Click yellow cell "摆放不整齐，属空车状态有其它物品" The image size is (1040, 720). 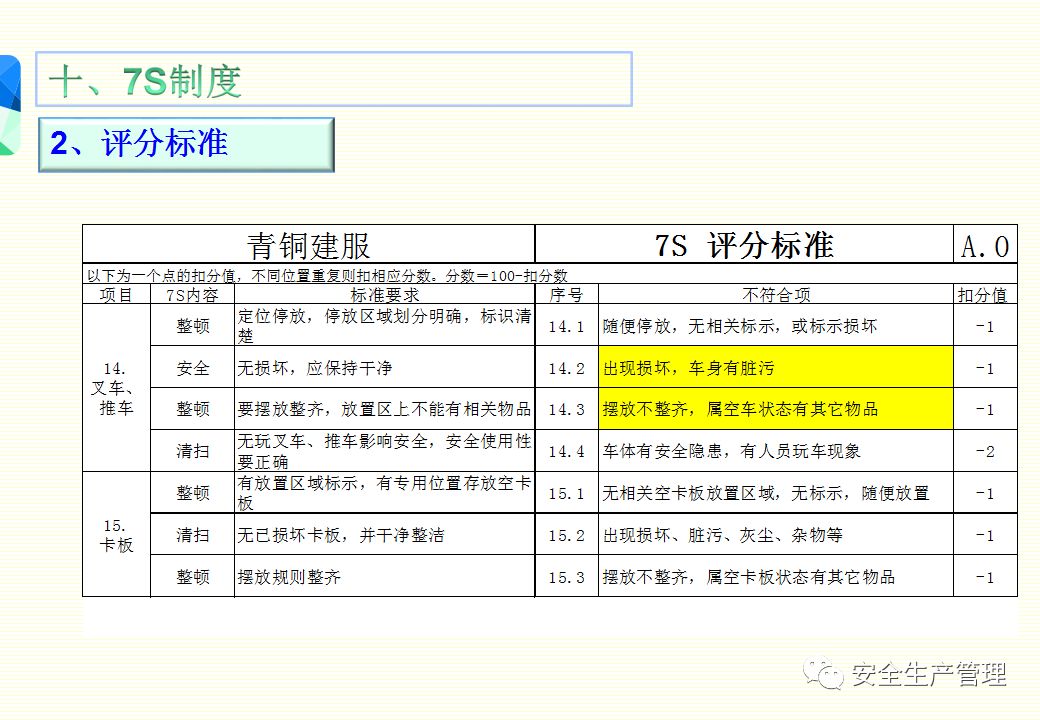(776, 409)
